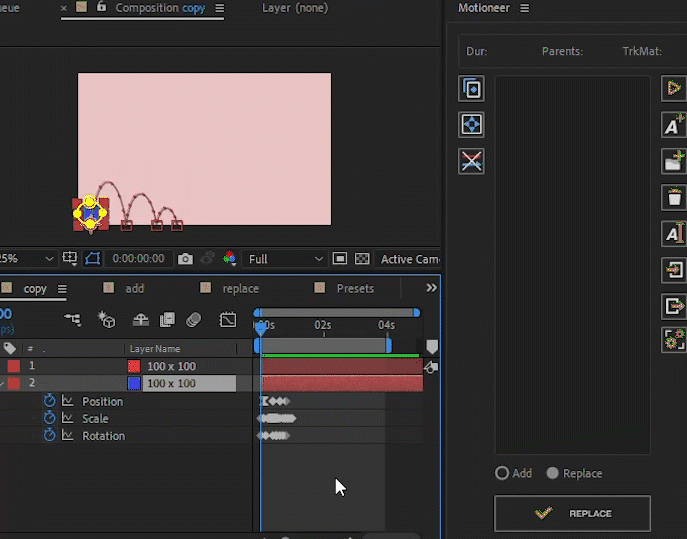Click the Motioneer settings gears icon

(x=674, y=340)
